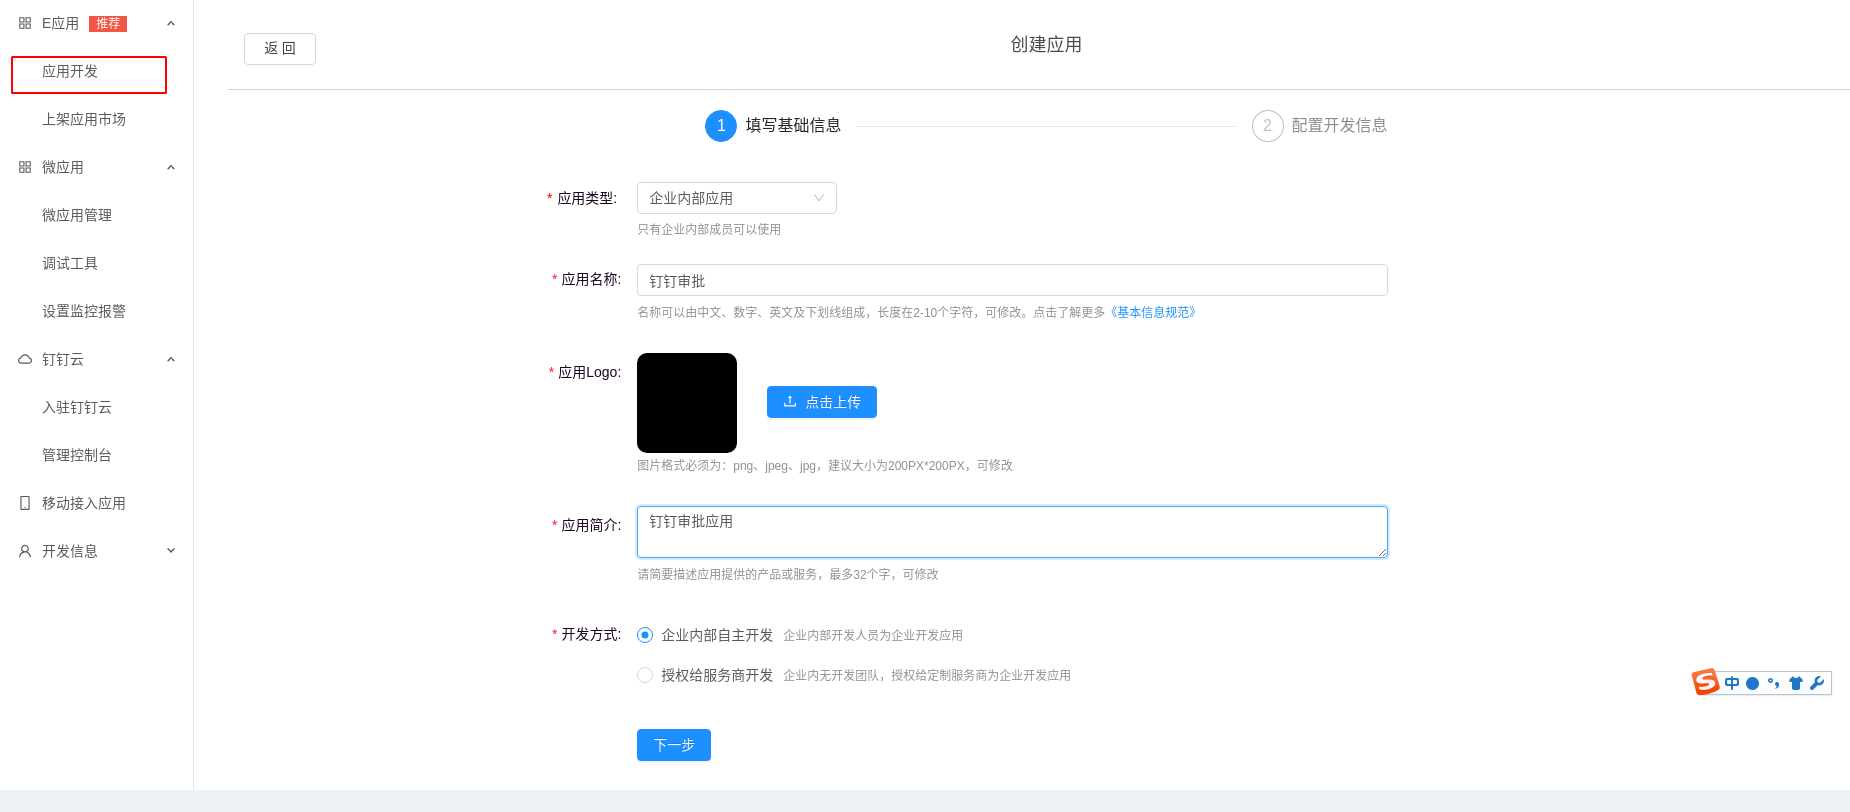Click step 1 填写基础信息
This screenshot has width=1850, height=812.
pyautogui.click(x=773, y=126)
